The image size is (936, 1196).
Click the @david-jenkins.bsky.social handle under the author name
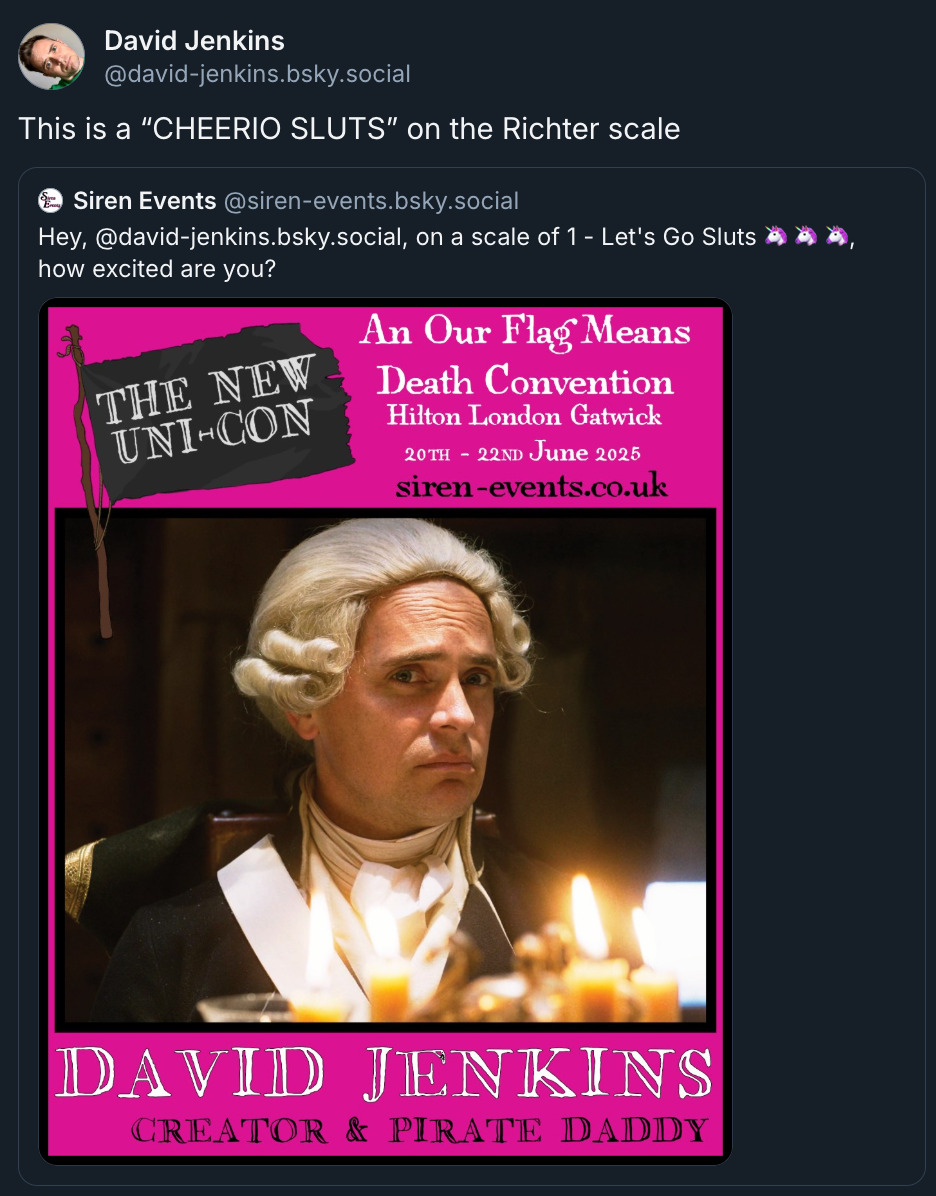pyautogui.click(x=257, y=74)
